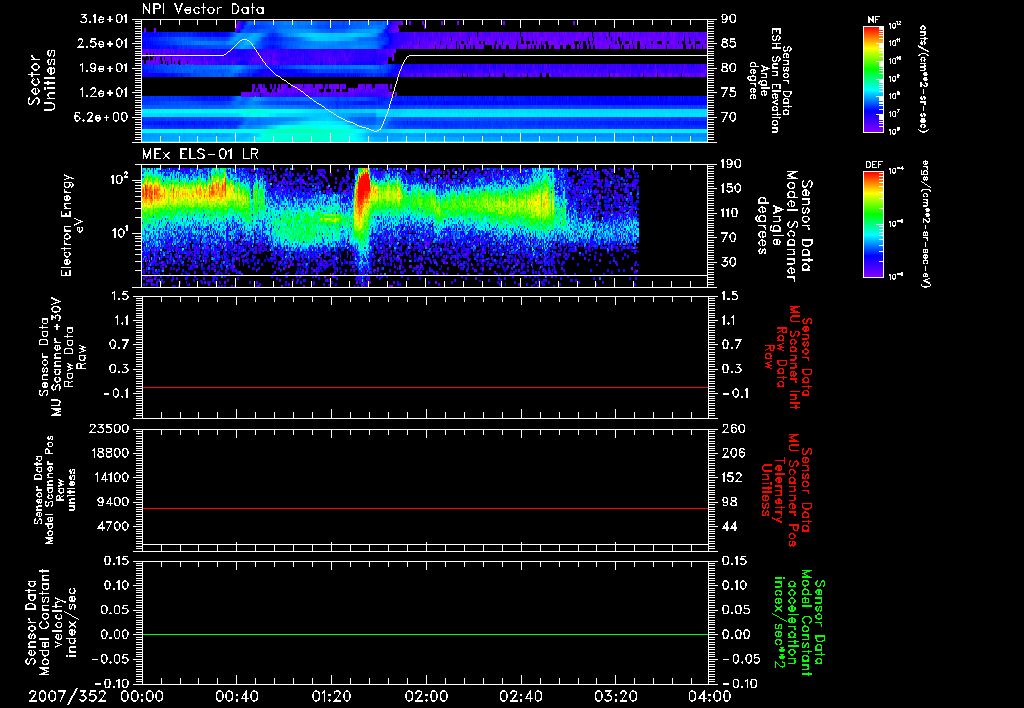This screenshot has height=708, width=1024.
Task: Click the red scanner position line at 98
Action: point(425,508)
